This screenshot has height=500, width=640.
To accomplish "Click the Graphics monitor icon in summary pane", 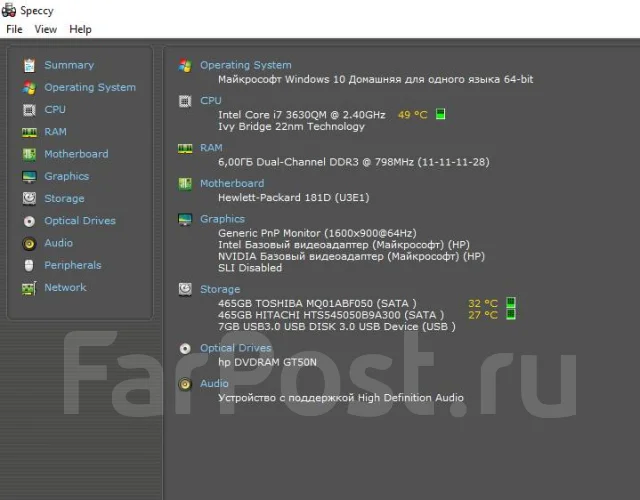I will coord(185,219).
